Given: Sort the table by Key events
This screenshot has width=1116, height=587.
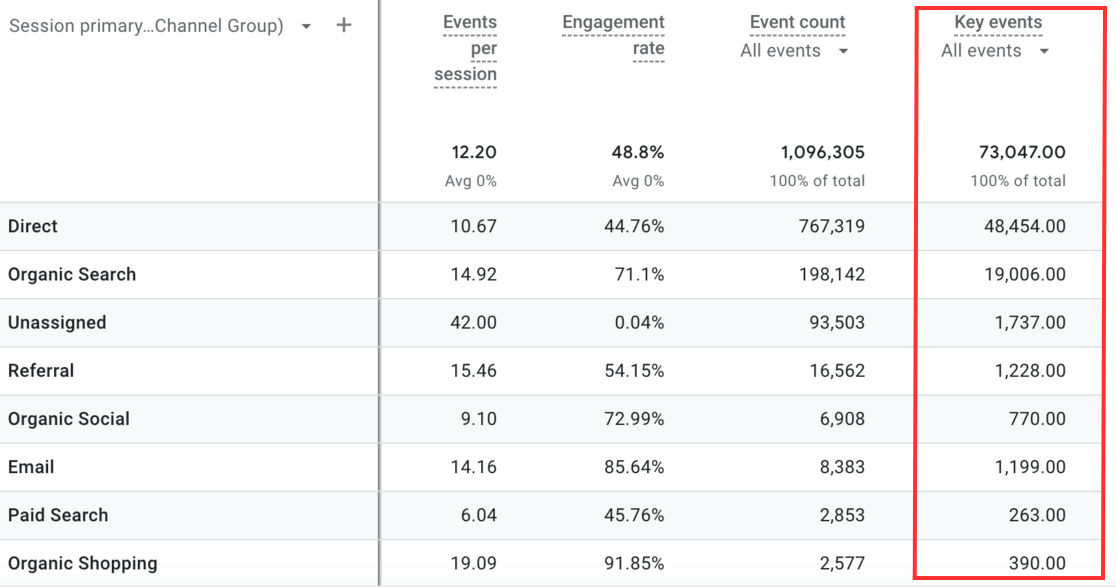Looking at the screenshot, I should tap(997, 21).
